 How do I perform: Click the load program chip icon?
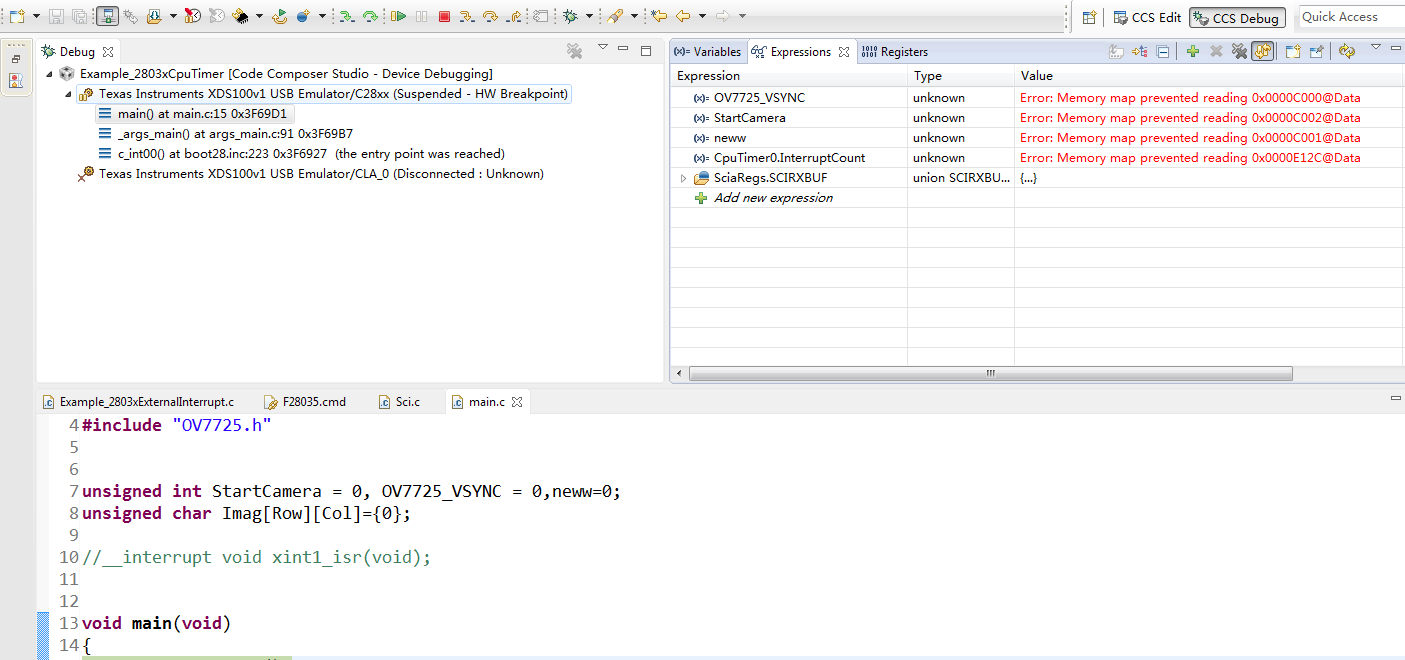click(x=155, y=16)
